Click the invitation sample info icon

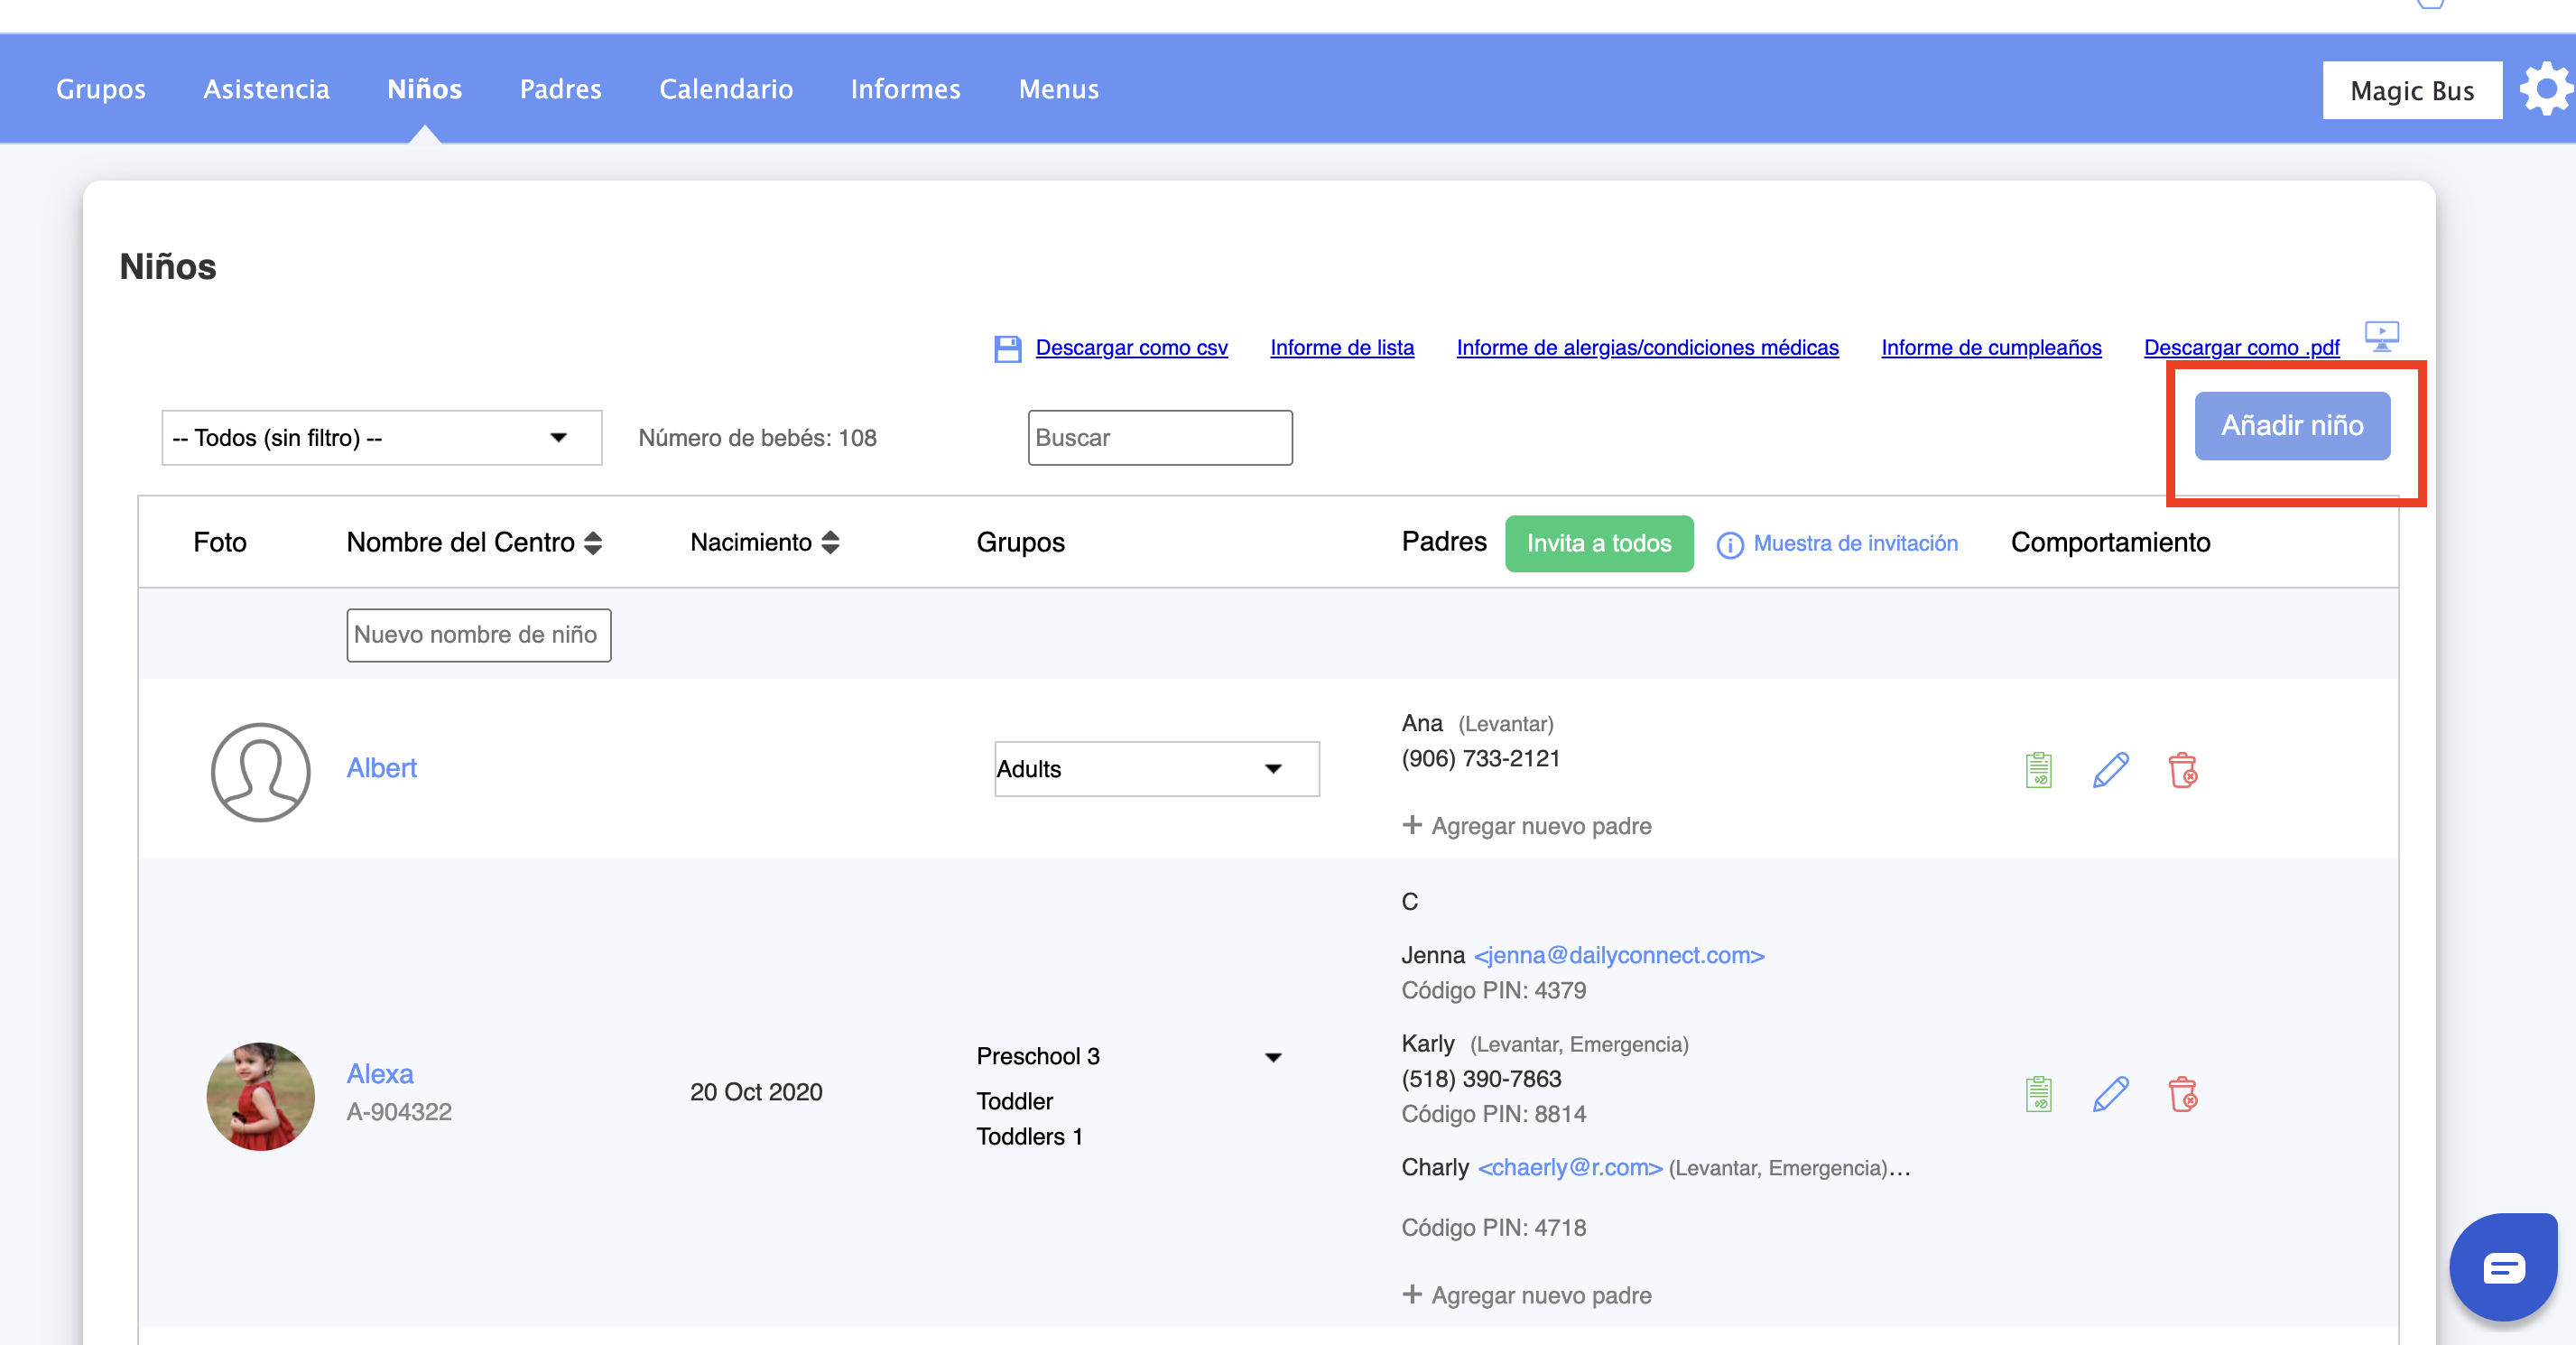click(x=1729, y=545)
